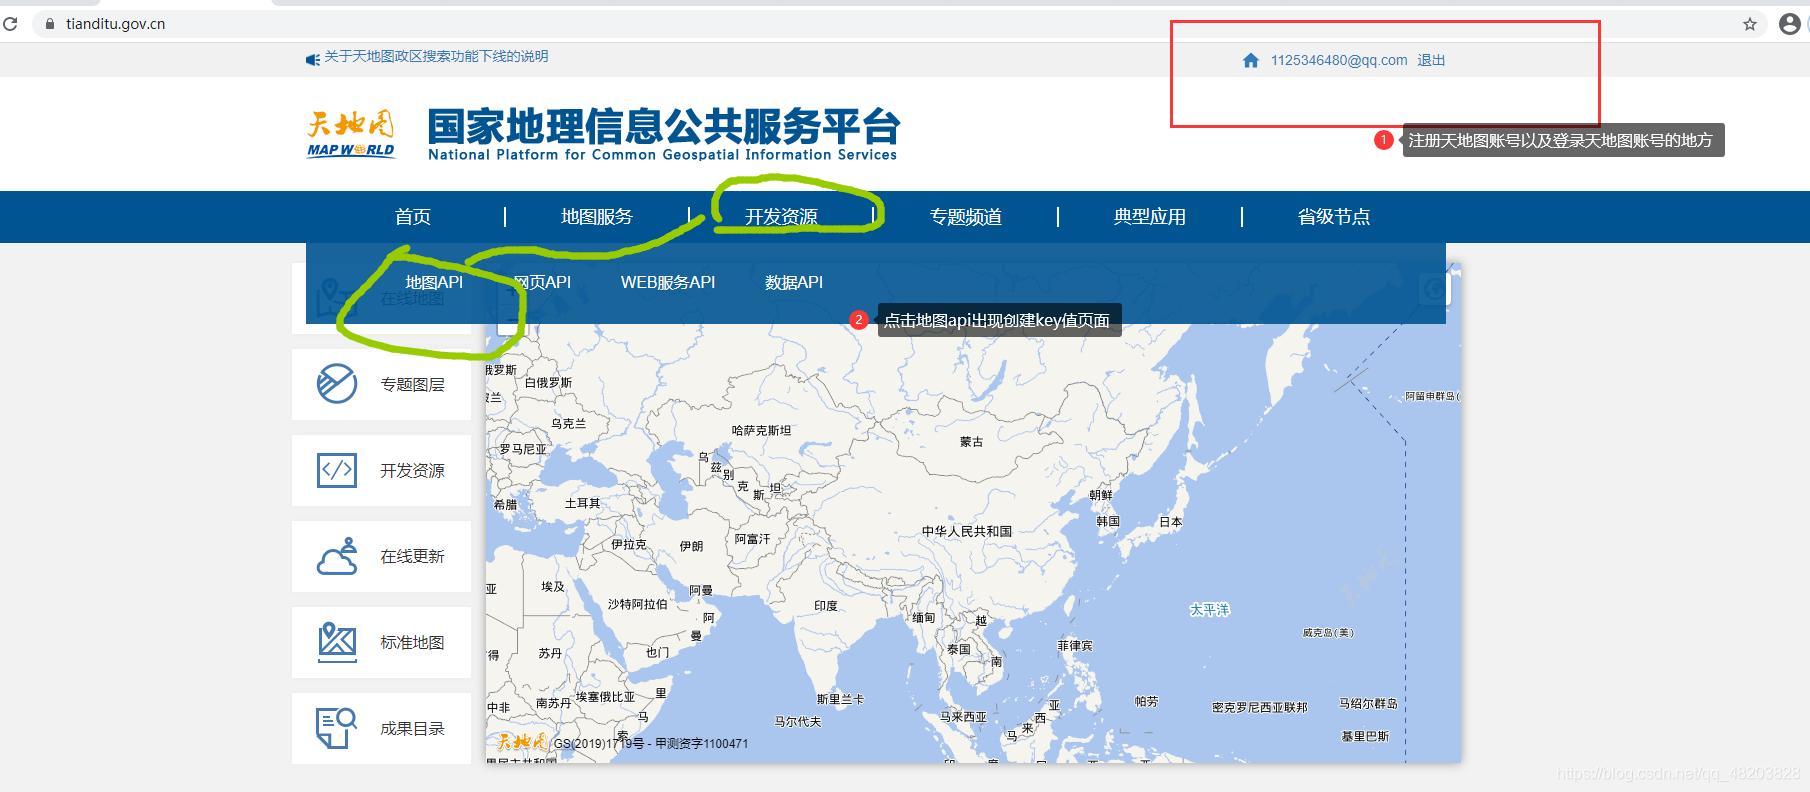Viewport: 1810px width, 792px height.
Task: Click the 菲律宾 label on map
Action: tap(1075, 646)
